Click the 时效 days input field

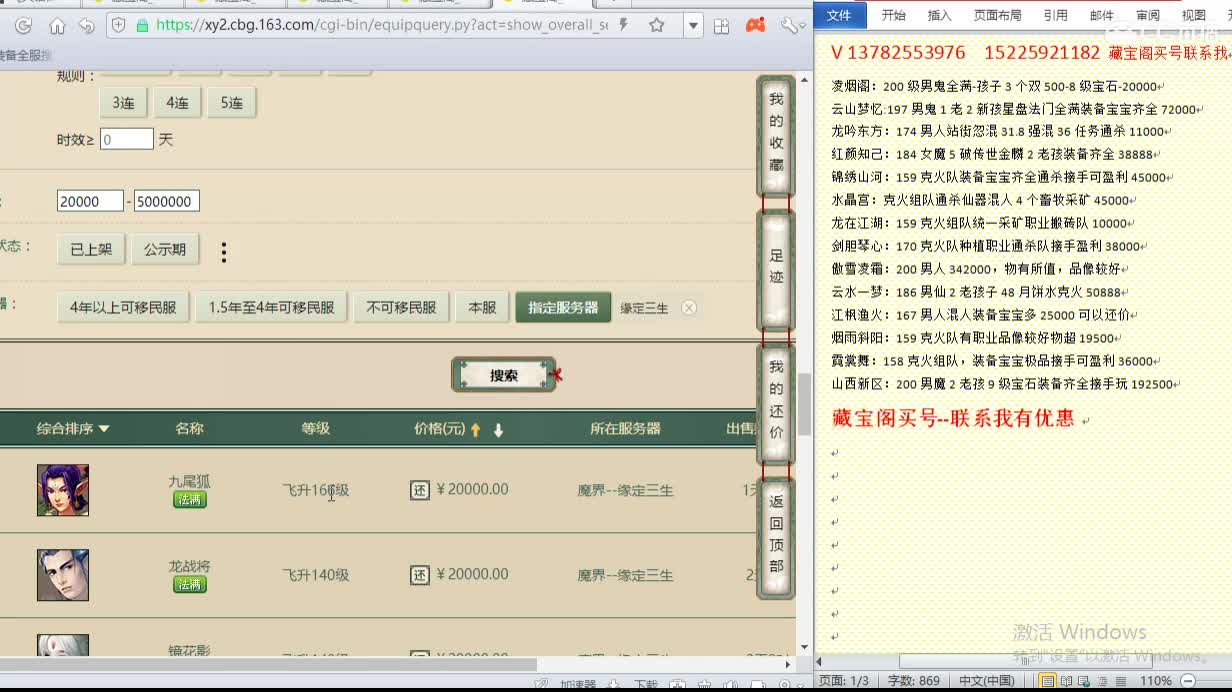click(x=127, y=139)
